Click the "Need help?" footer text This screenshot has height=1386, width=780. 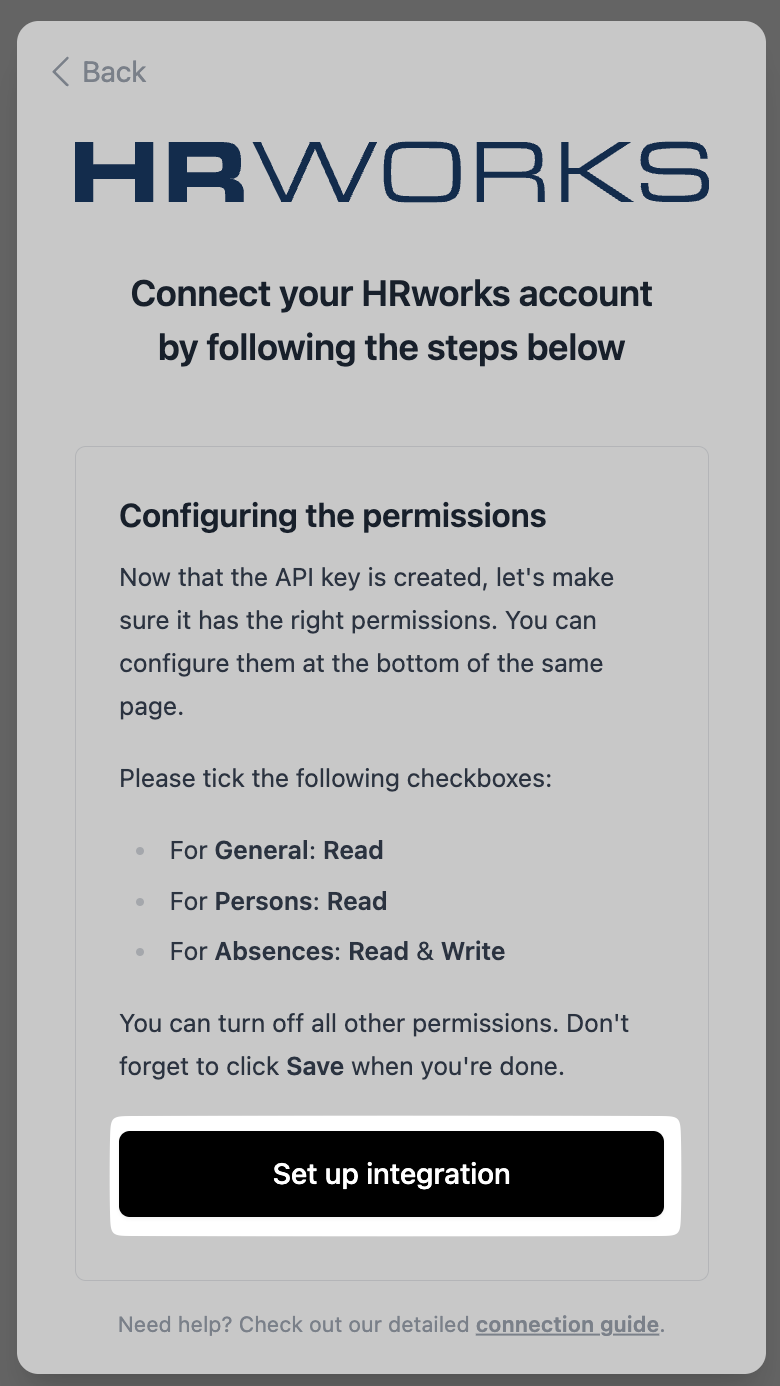175,1325
